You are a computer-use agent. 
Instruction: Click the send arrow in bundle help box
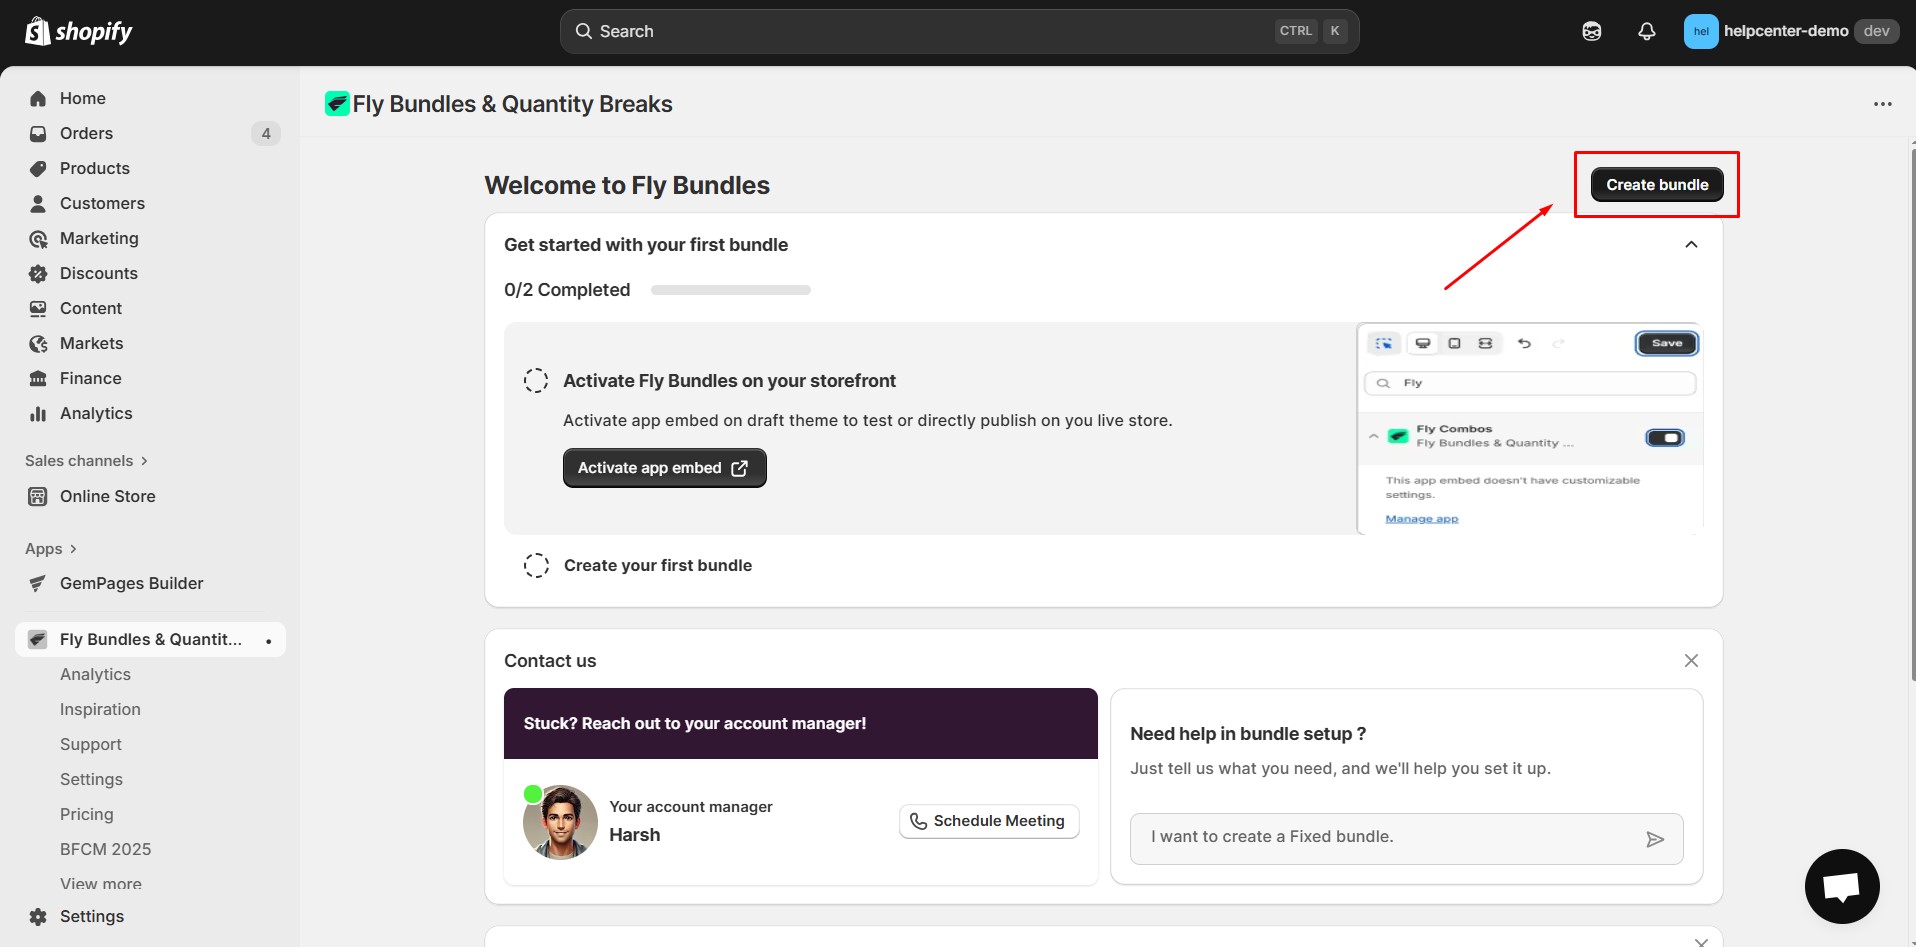[x=1654, y=839]
